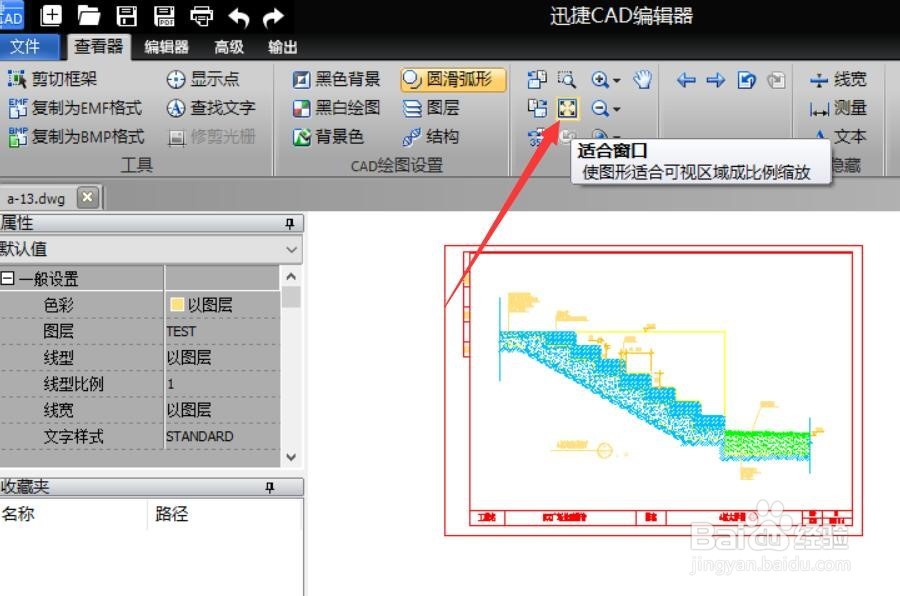
Task: Save as PDF using the PDF disk icon
Action: 164,16
